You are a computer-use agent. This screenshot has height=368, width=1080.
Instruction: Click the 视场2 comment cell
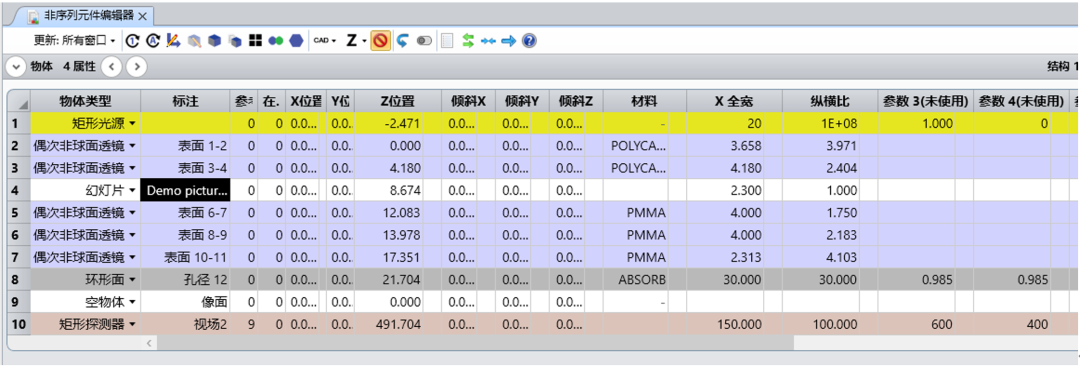[x=185, y=324]
